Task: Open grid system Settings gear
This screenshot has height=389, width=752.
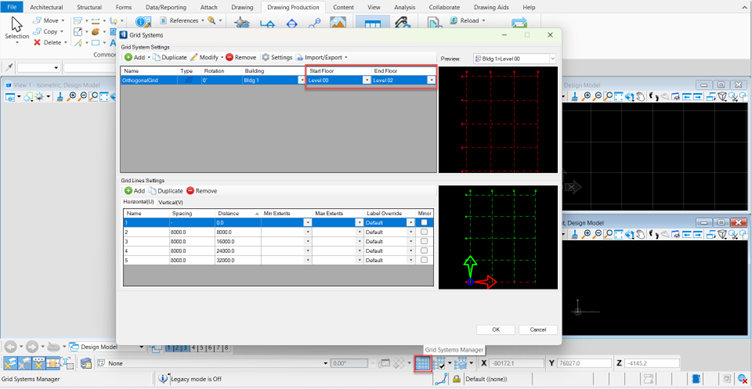Action: pos(265,57)
